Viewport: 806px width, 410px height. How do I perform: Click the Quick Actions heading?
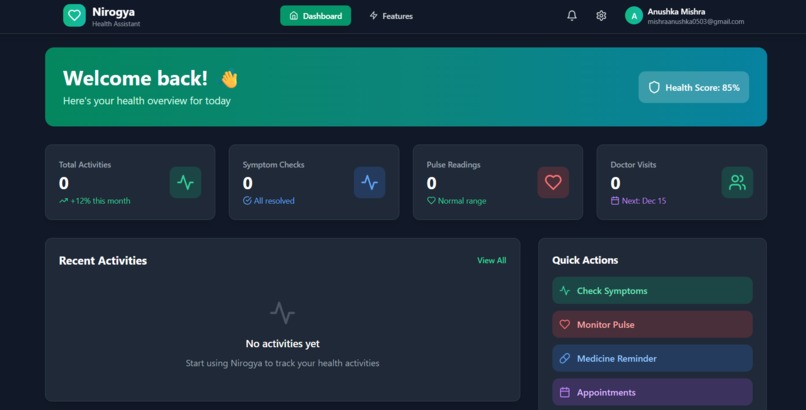click(585, 260)
